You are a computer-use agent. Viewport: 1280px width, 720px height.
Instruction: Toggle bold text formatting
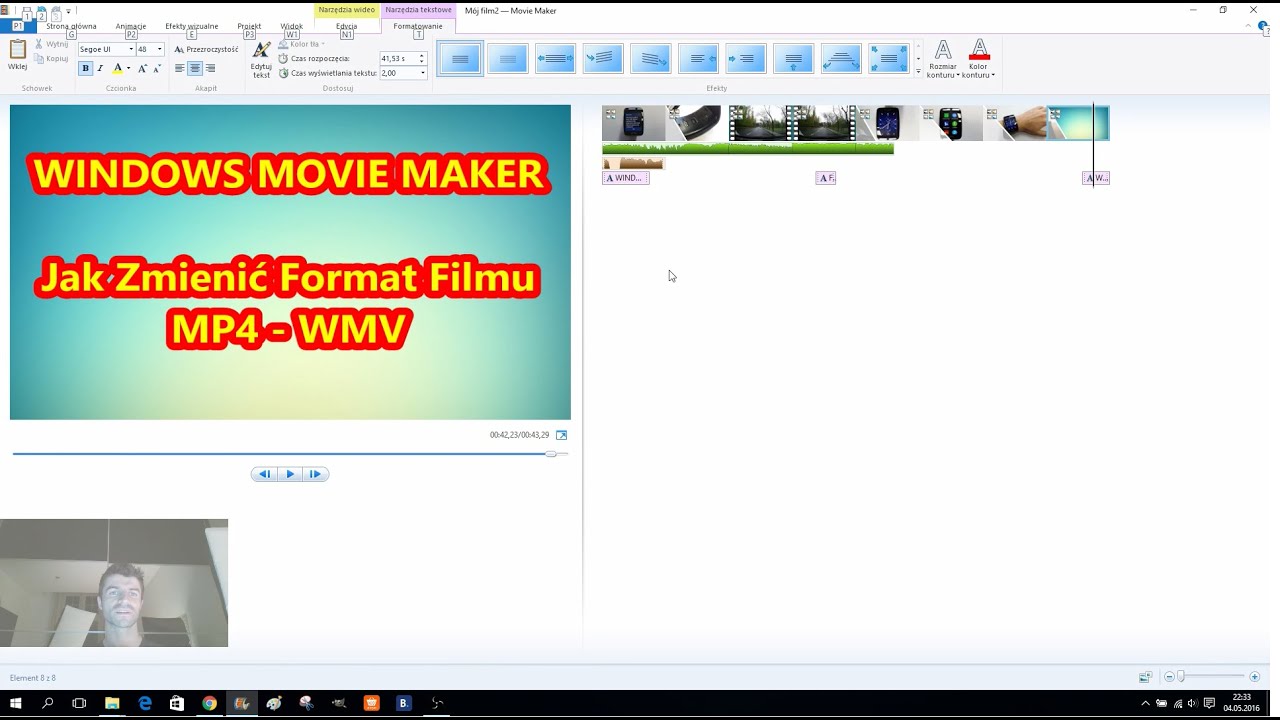click(x=85, y=68)
